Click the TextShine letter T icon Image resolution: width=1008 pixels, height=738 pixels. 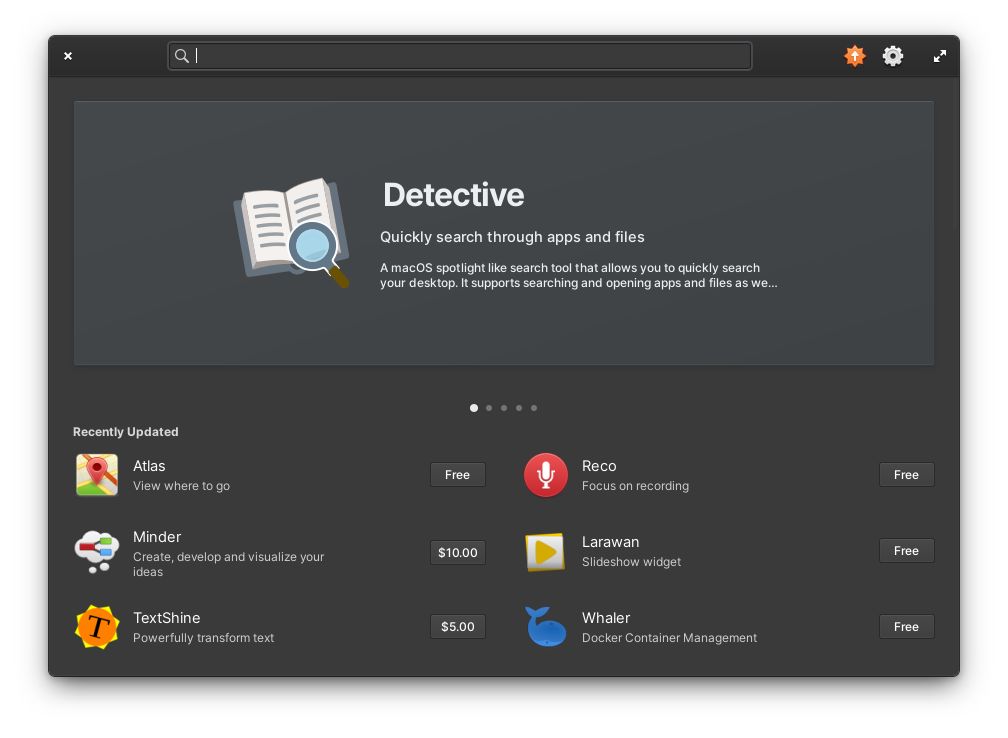[96, 626]
